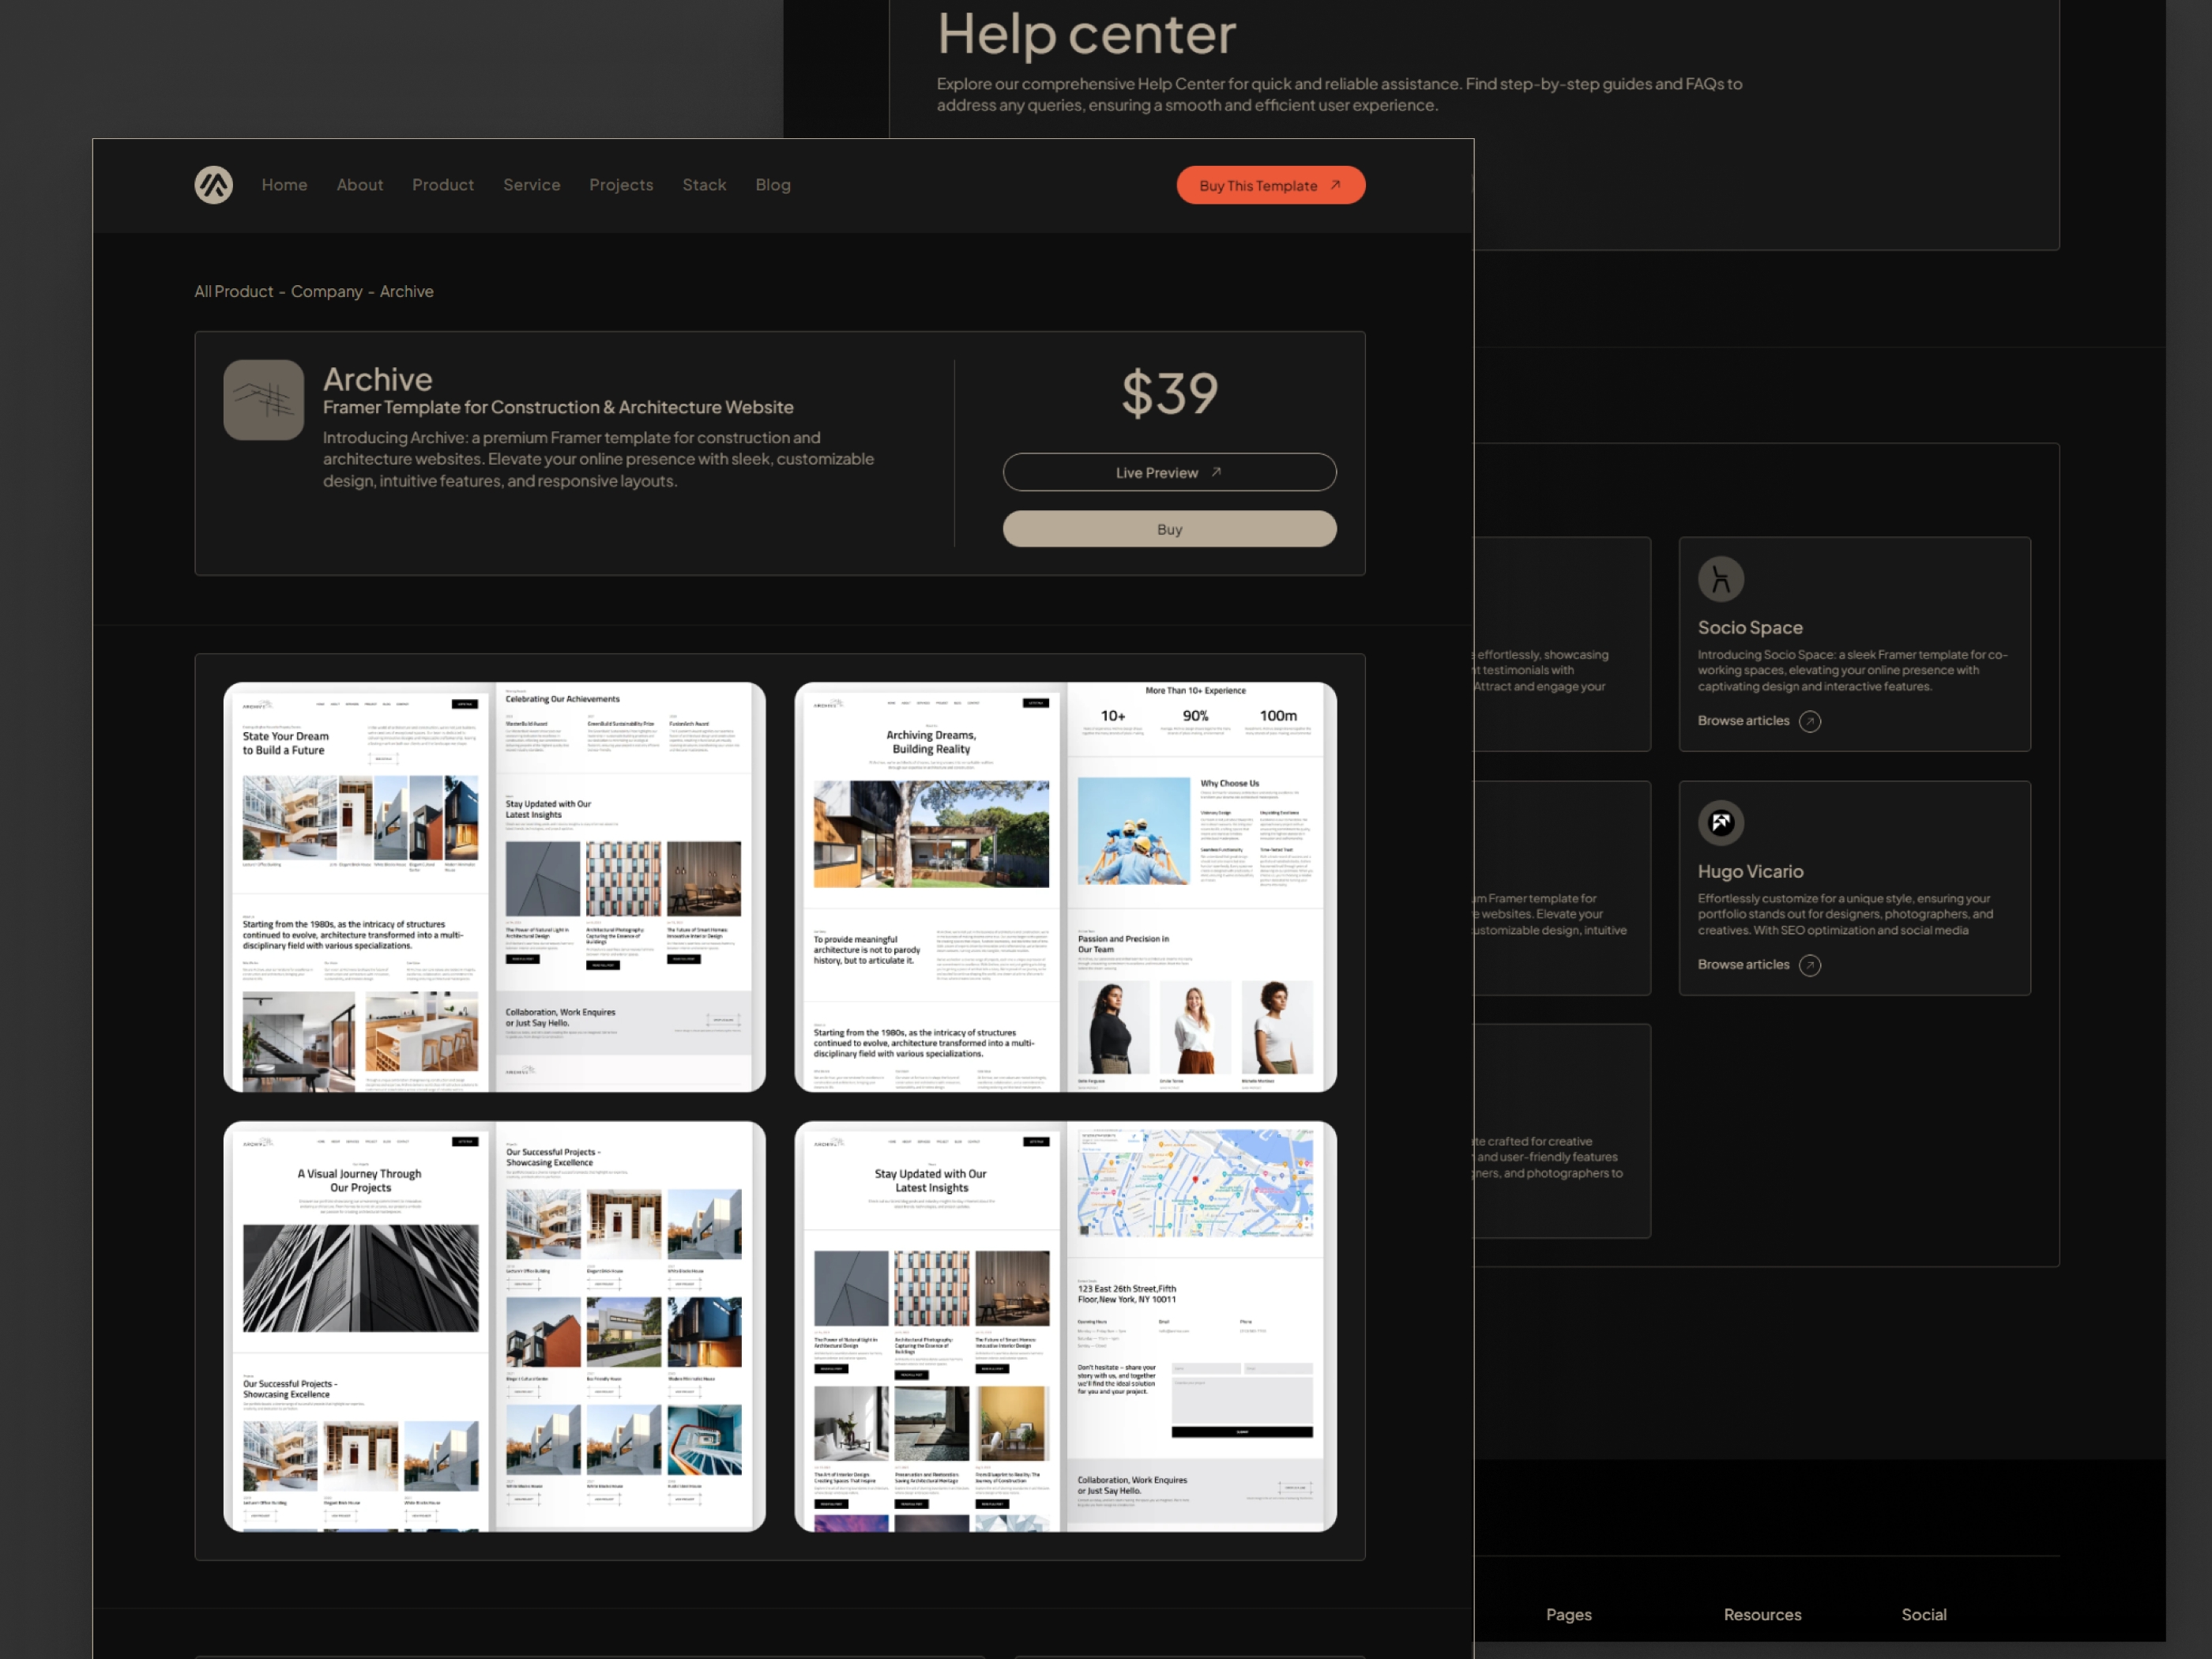The image size is (2212, 1659).
Task: Click the Live Preview button
Action: [x=1168, y=472]
